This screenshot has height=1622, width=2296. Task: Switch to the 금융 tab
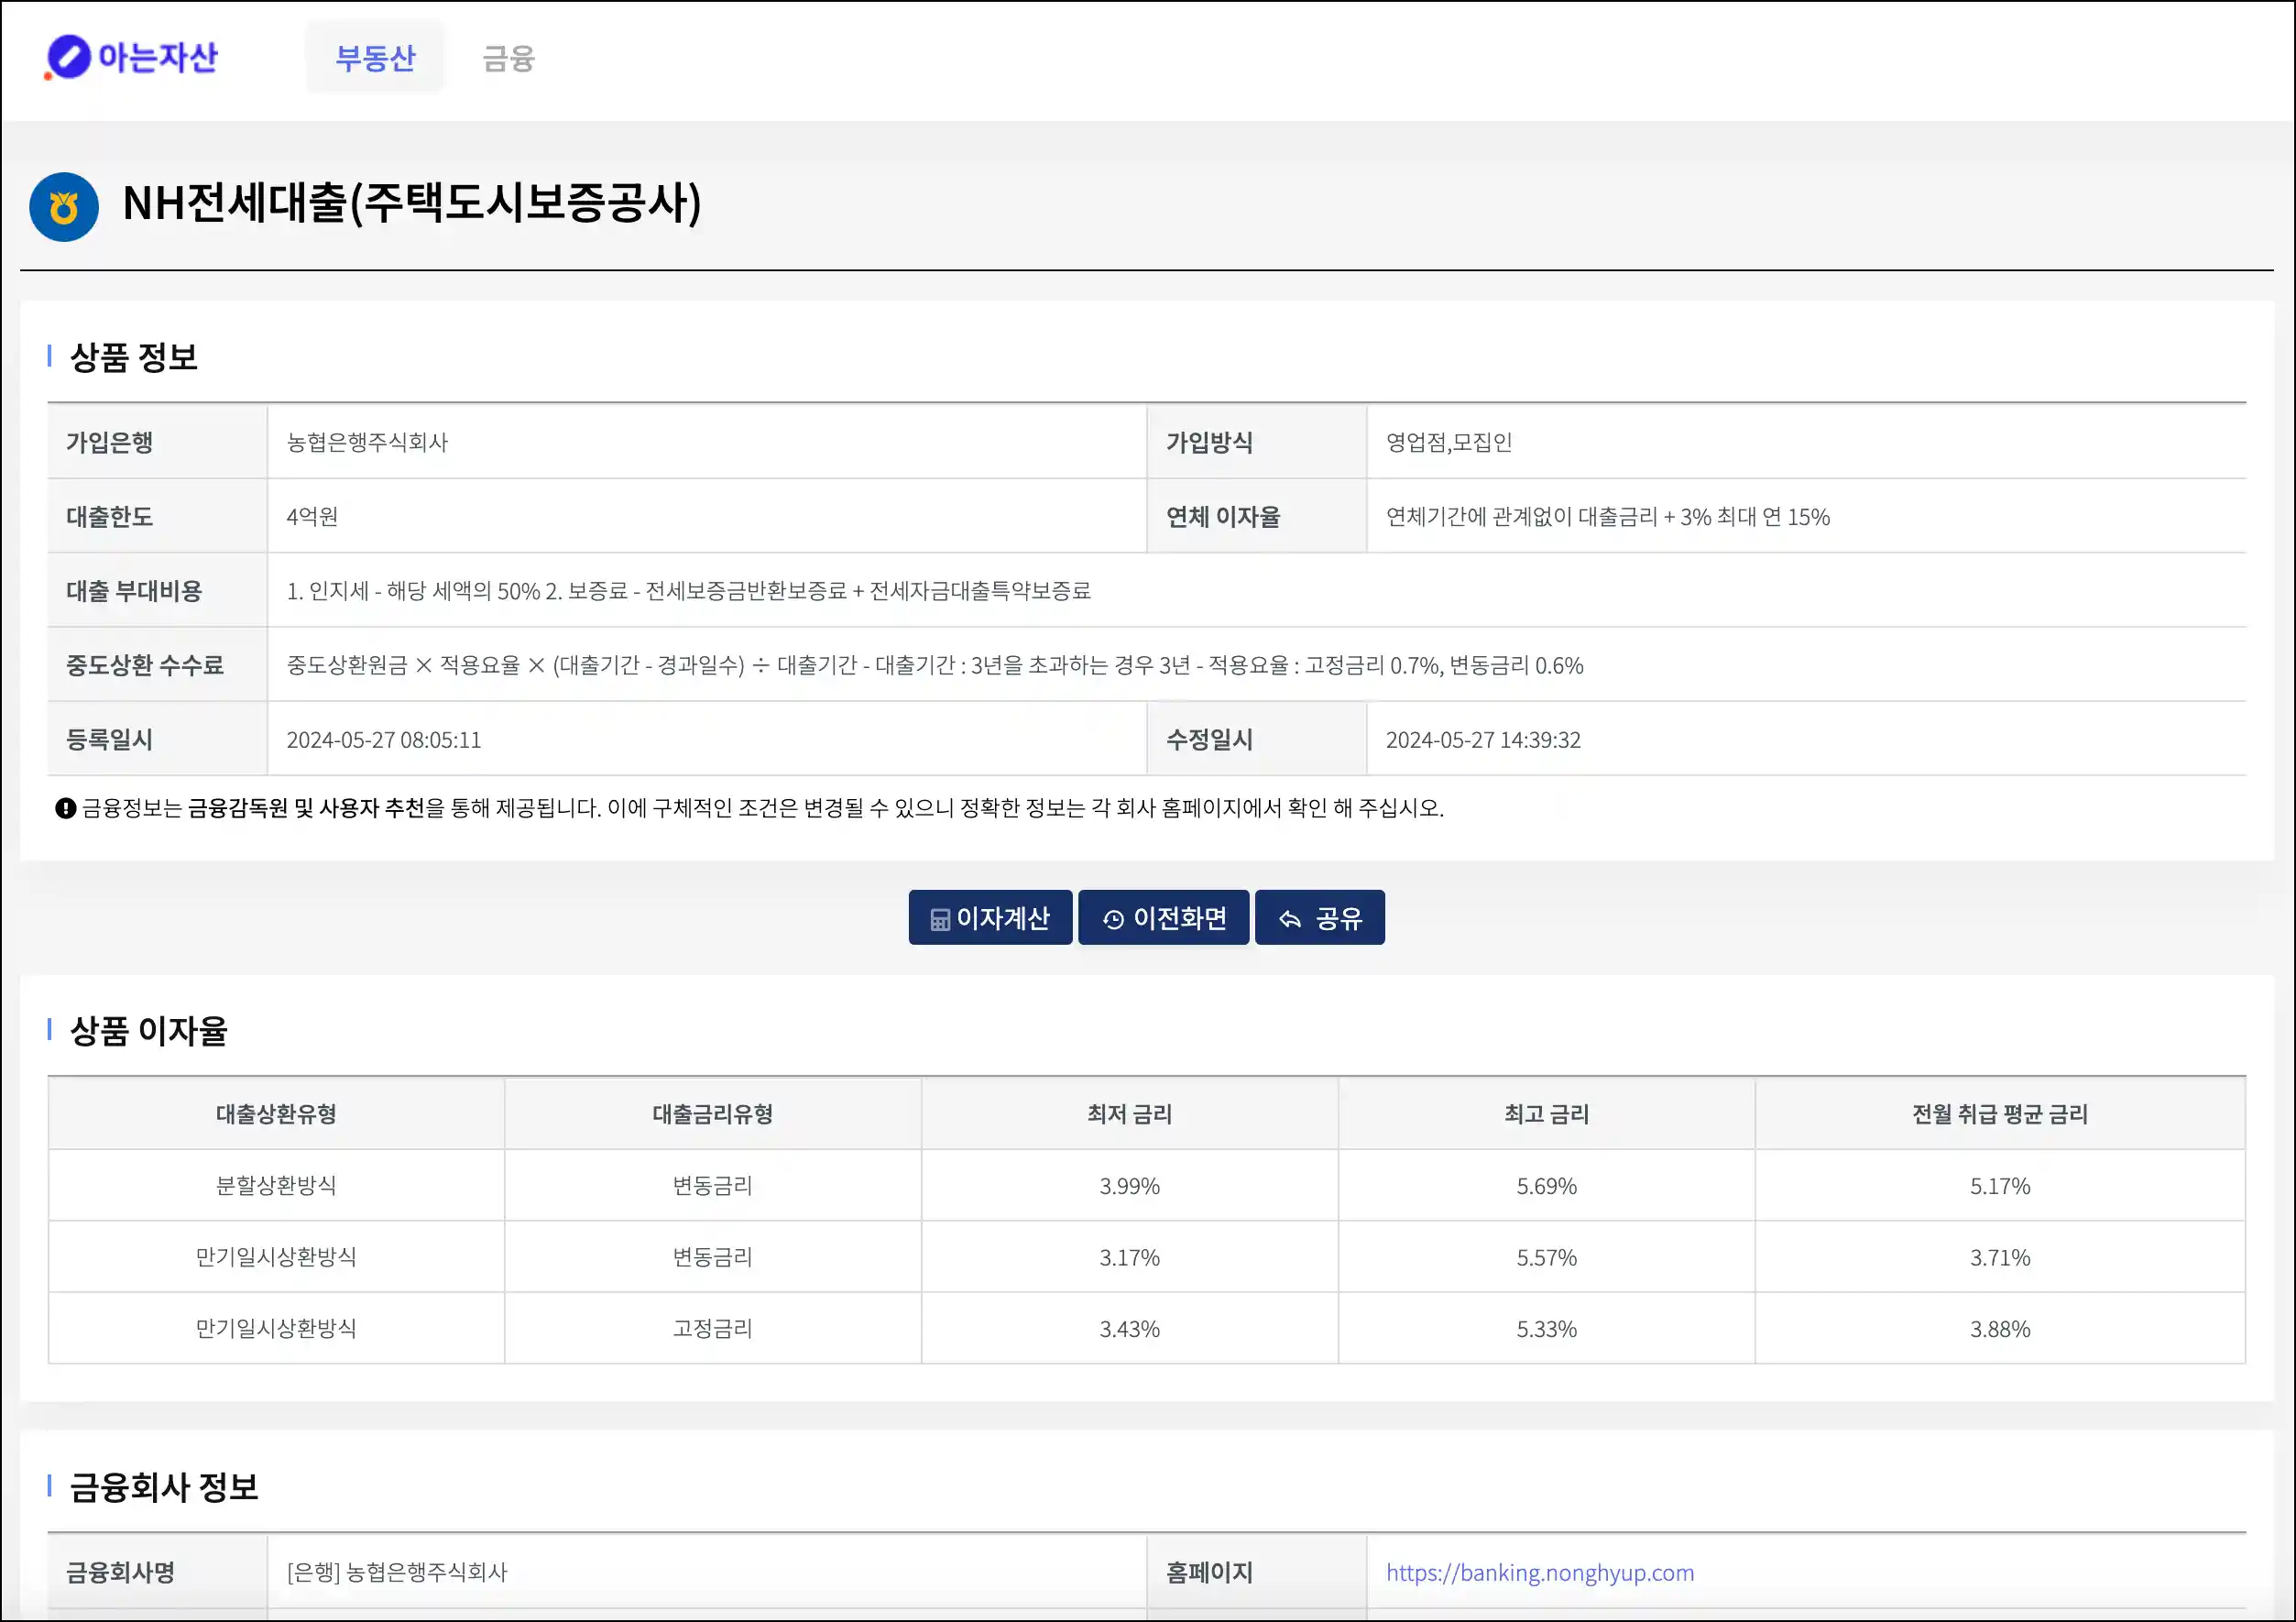coord(508,58)
